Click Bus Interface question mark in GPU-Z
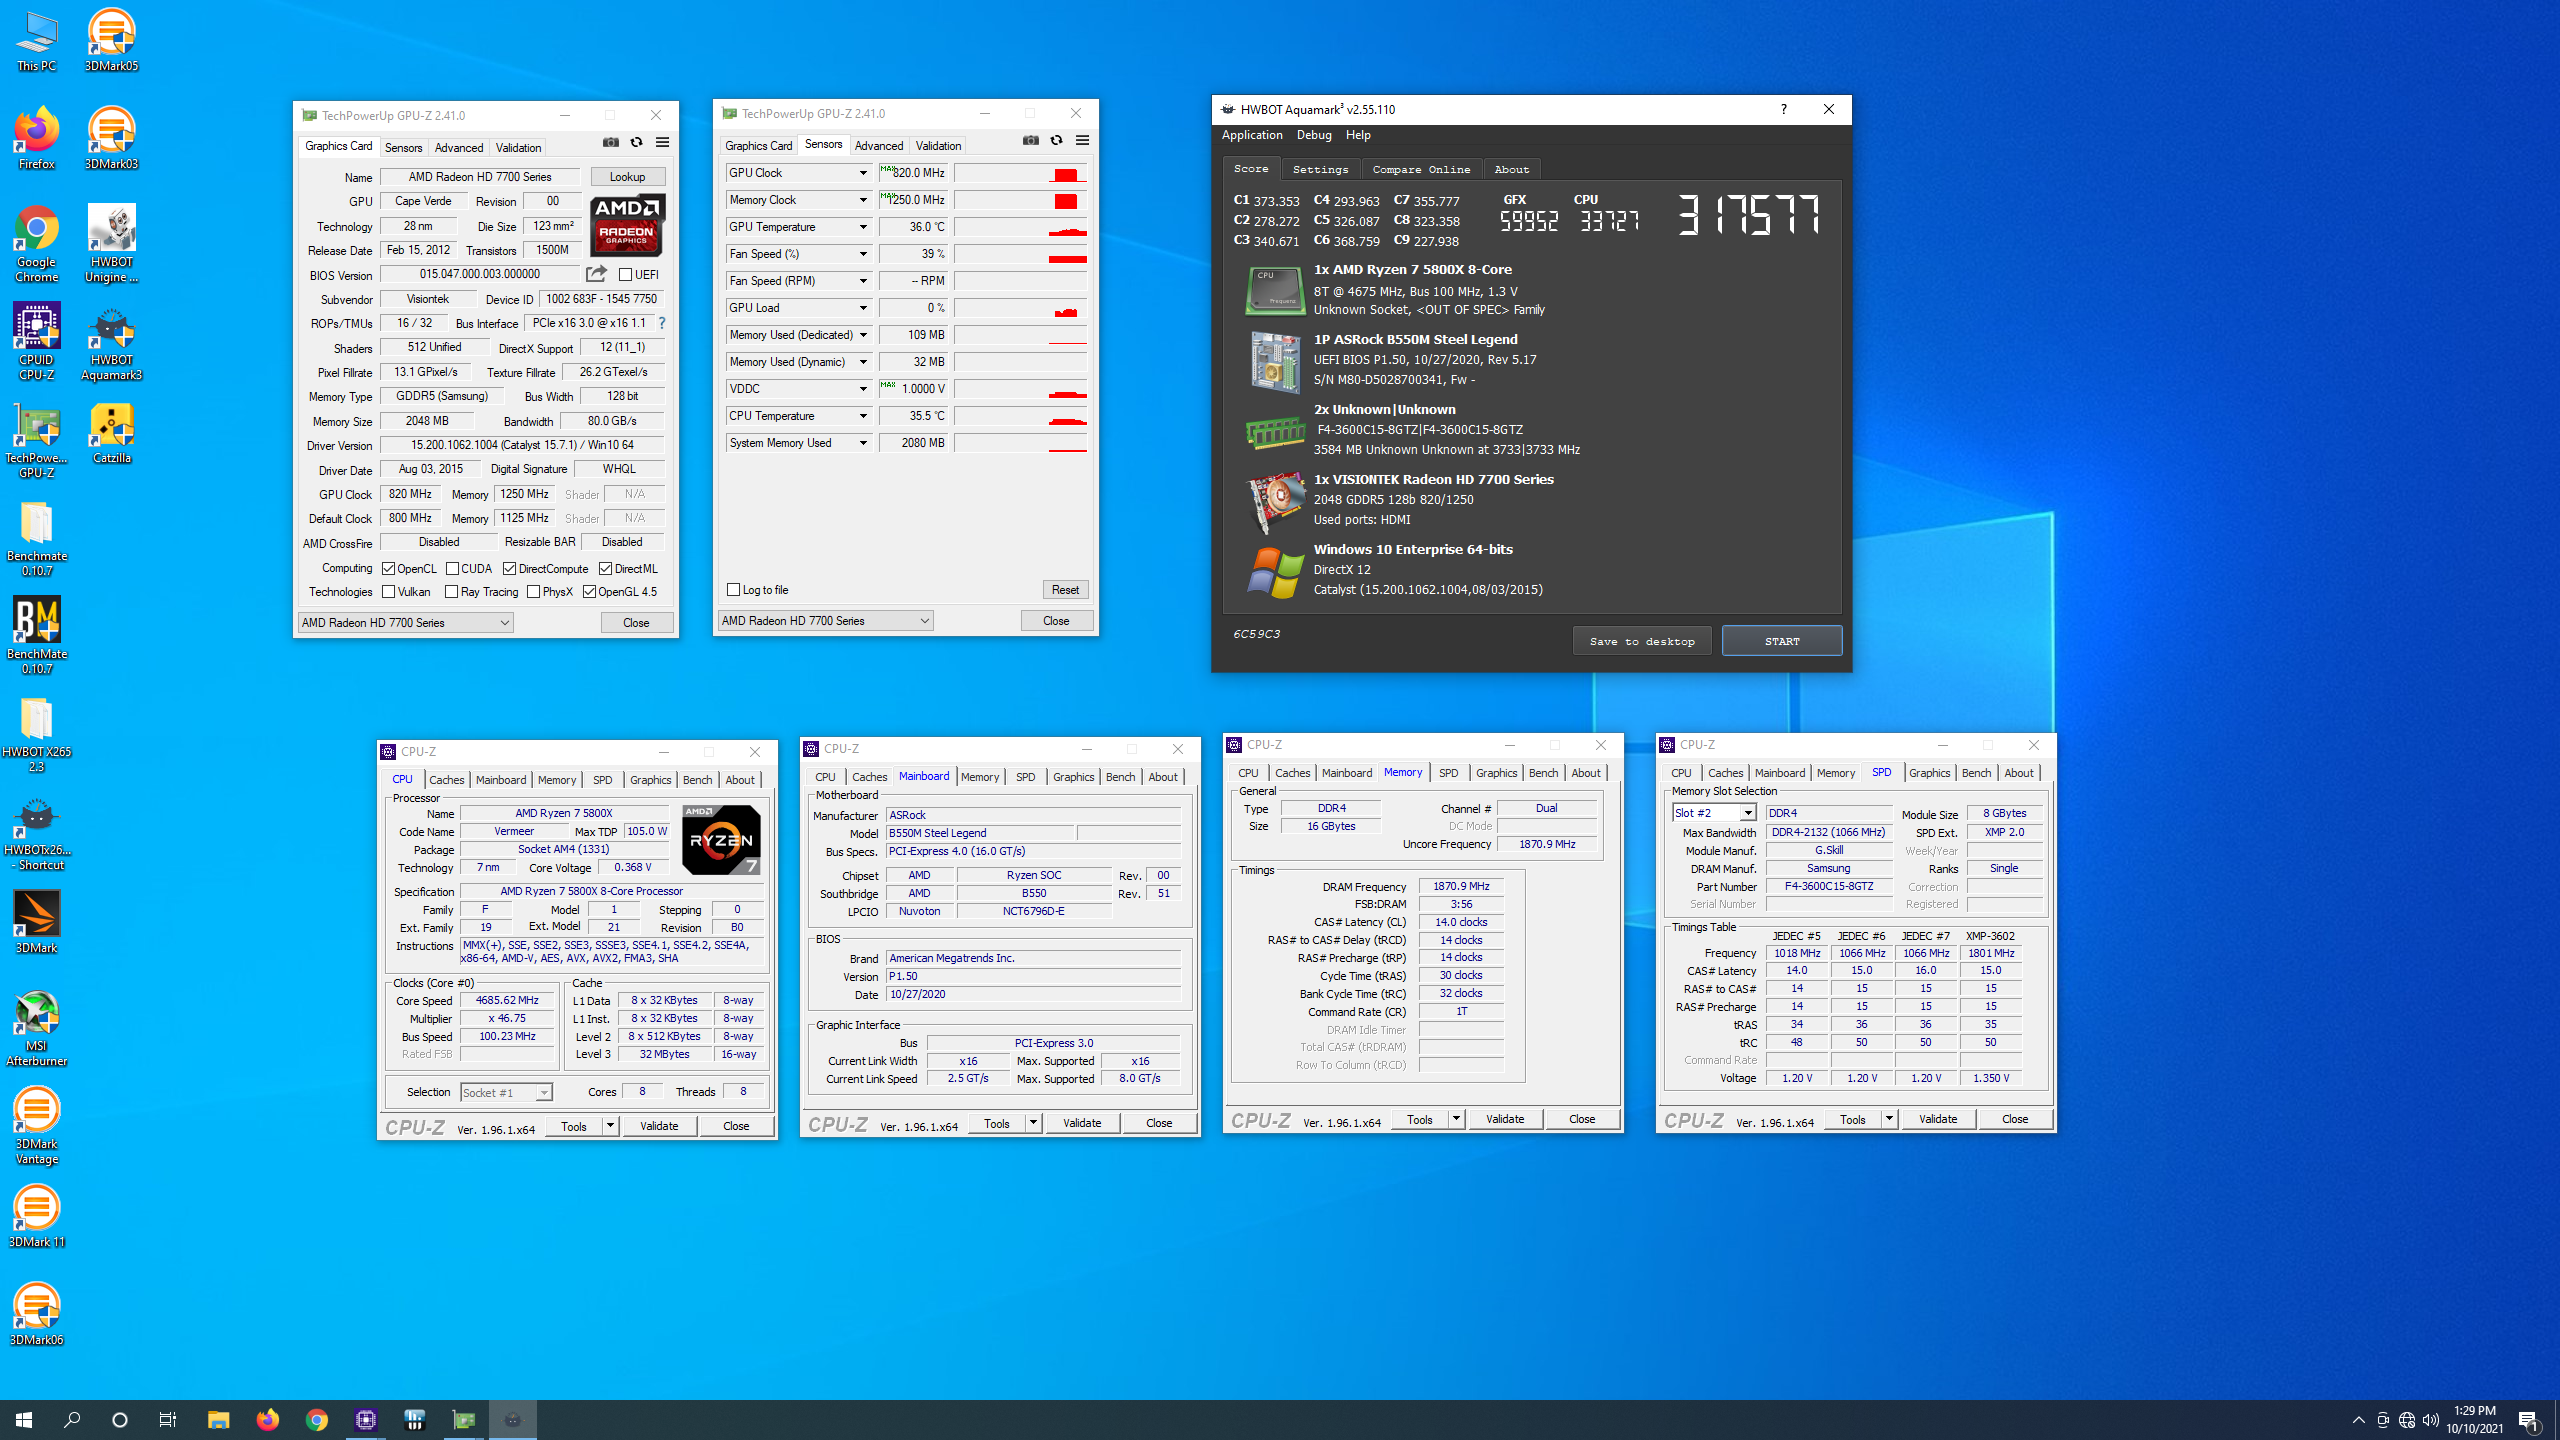Image resolution: width=2560 pixels, height=1440 pixels. (661, 323)
